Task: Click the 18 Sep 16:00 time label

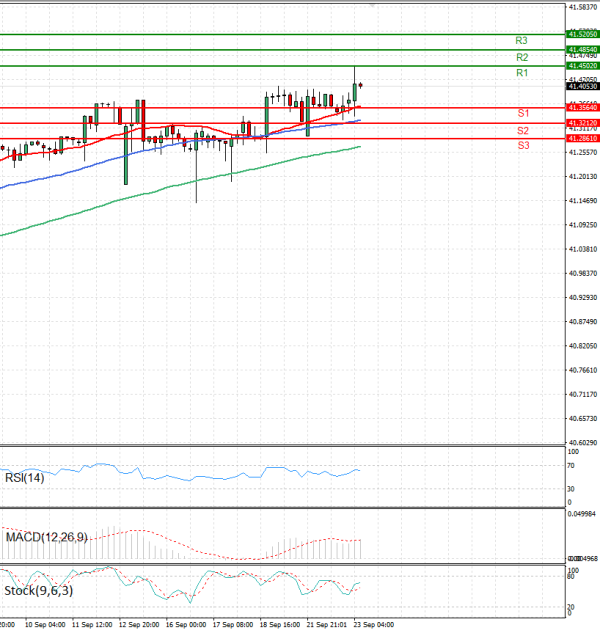Action: pos(280,625)
